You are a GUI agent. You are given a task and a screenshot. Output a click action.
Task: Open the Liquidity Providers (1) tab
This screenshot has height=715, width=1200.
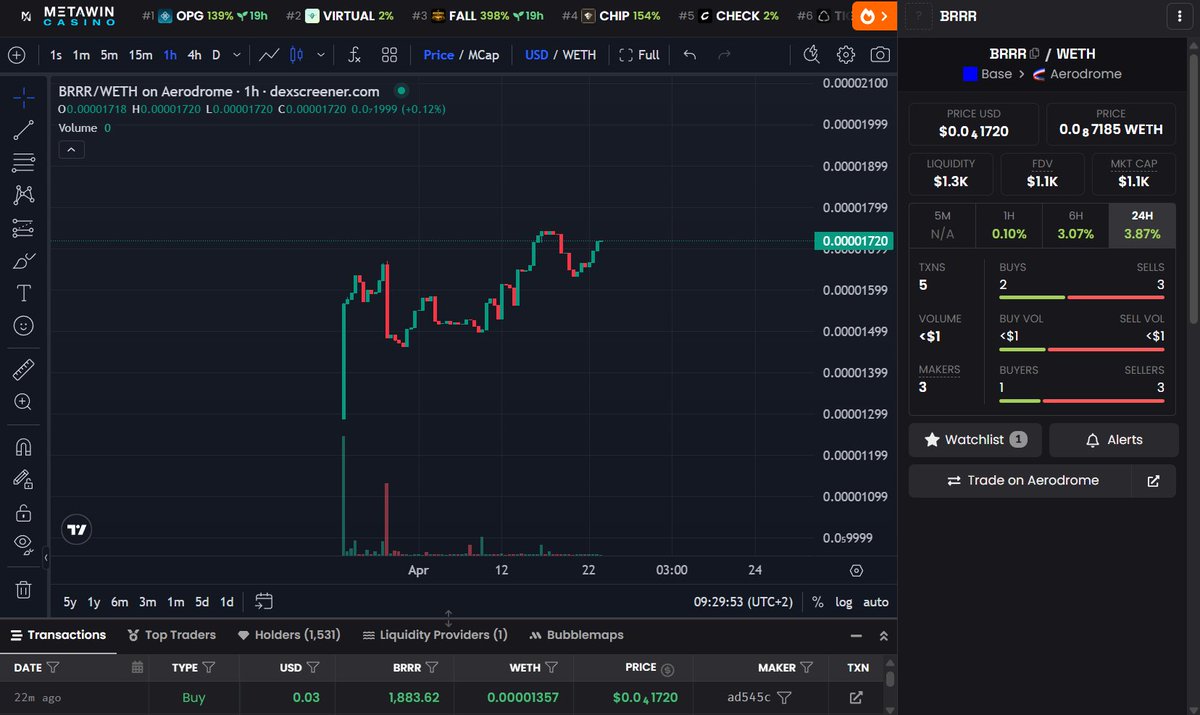(434, 635)
